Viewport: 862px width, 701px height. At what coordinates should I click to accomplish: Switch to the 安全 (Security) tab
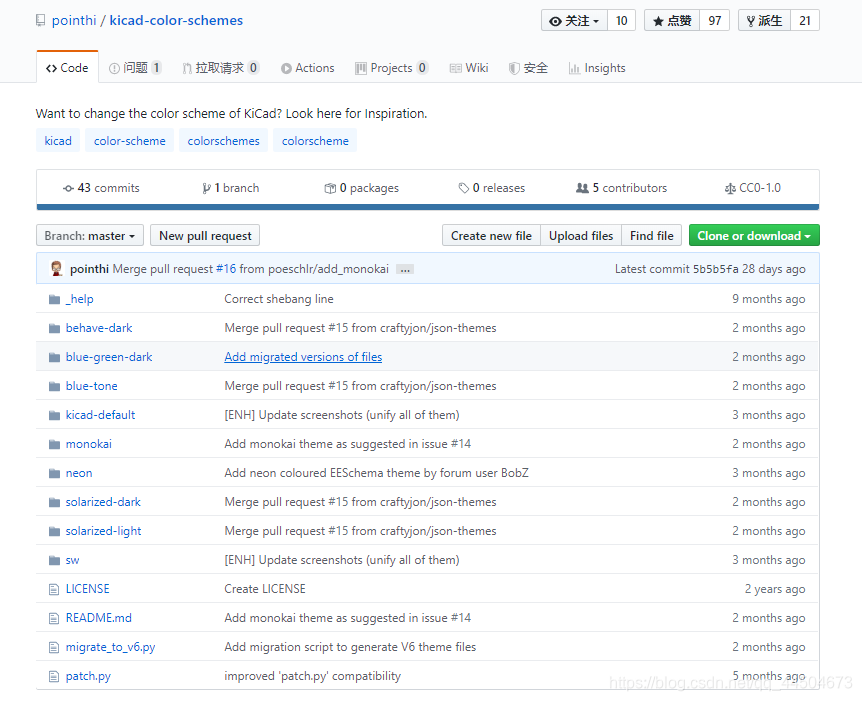(528, 68)
